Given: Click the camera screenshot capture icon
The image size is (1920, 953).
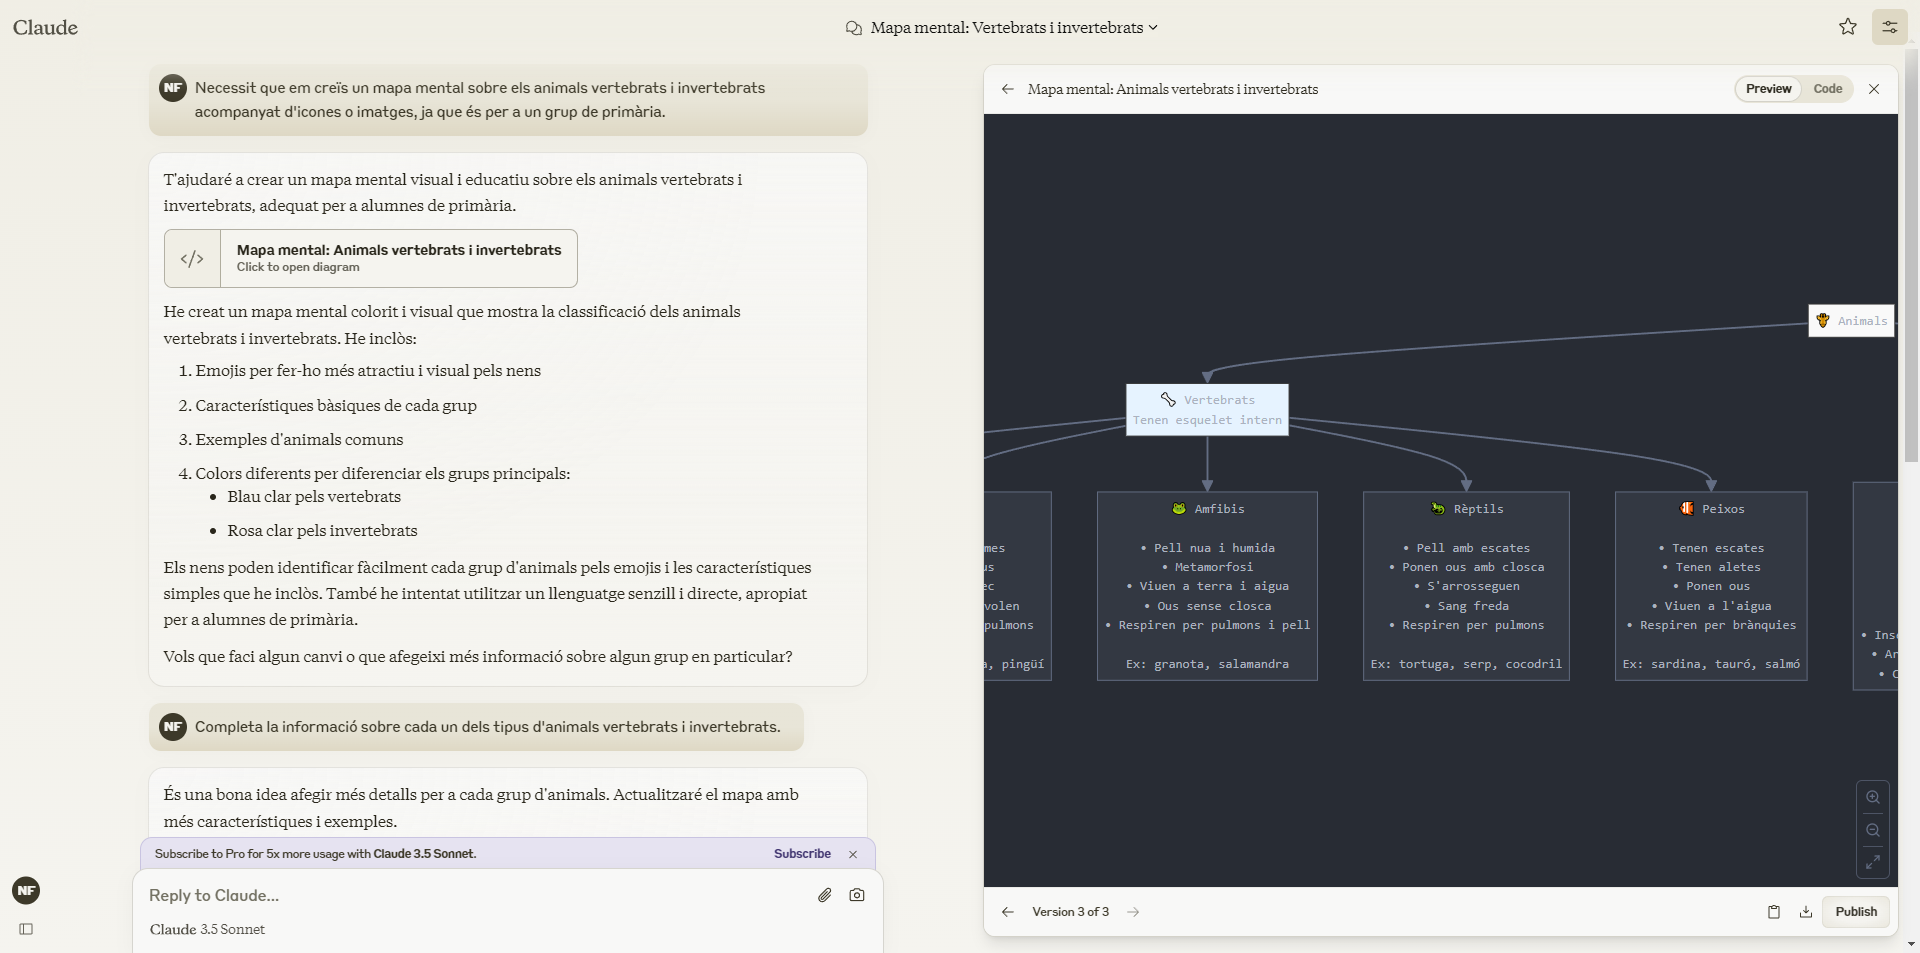Looking at the screenshot, I should (857, 895).
